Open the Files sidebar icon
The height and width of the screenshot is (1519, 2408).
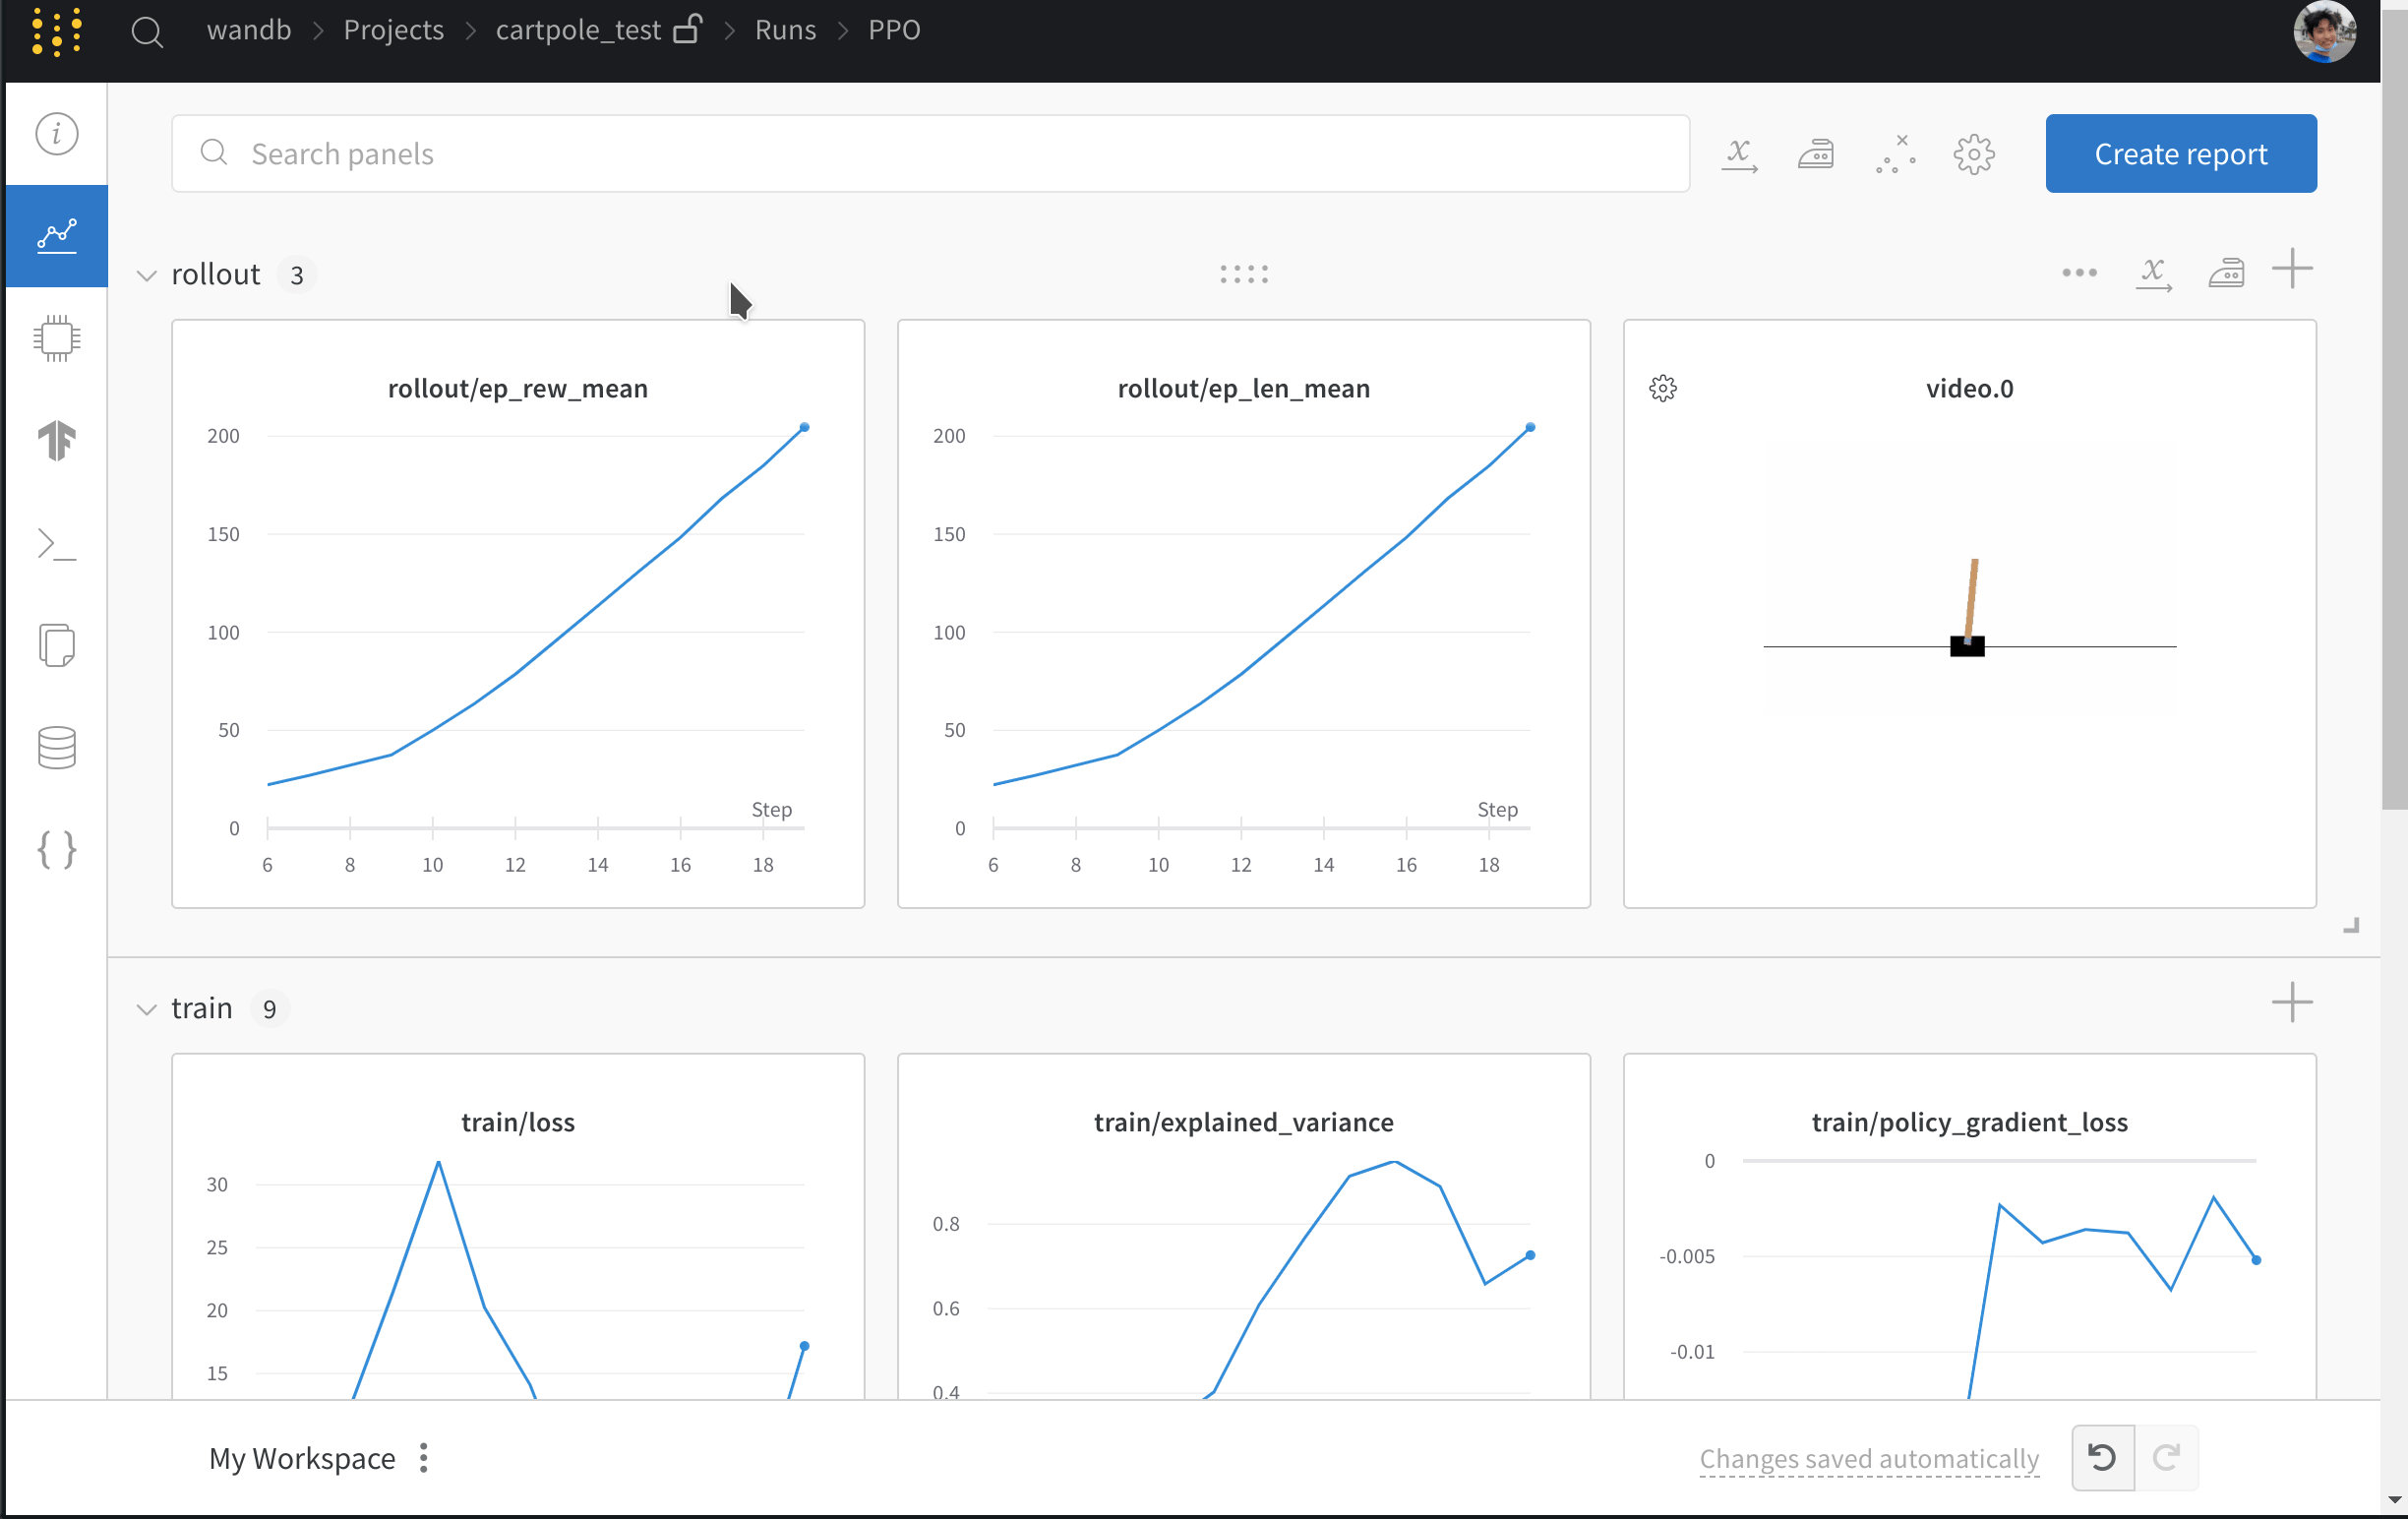click(57, 646)
